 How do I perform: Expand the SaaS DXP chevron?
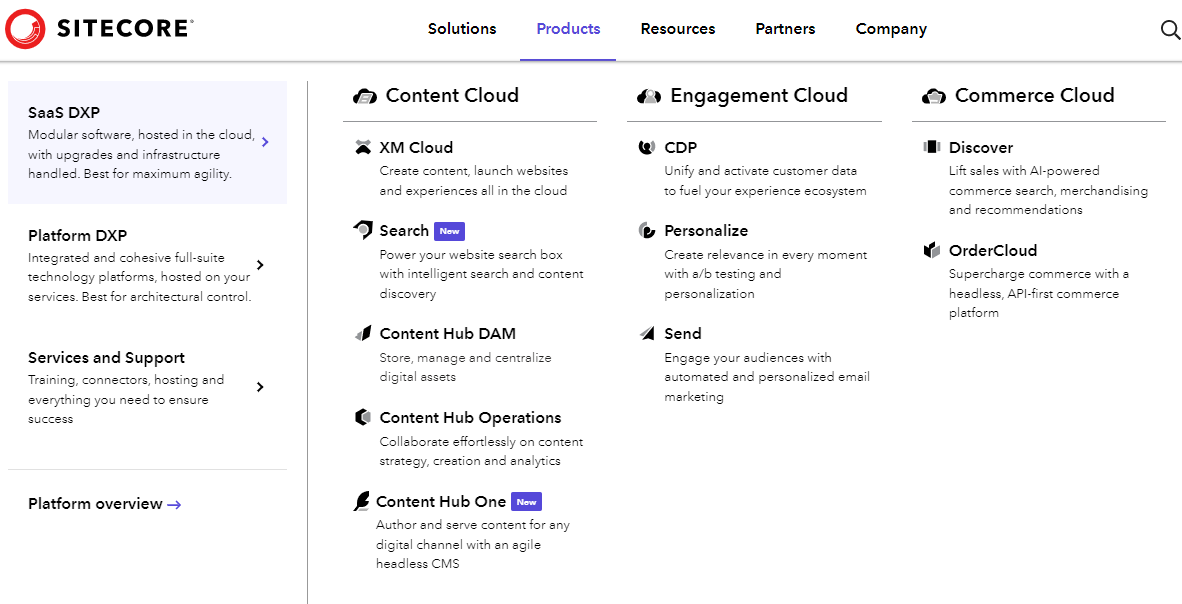[264, 142]
